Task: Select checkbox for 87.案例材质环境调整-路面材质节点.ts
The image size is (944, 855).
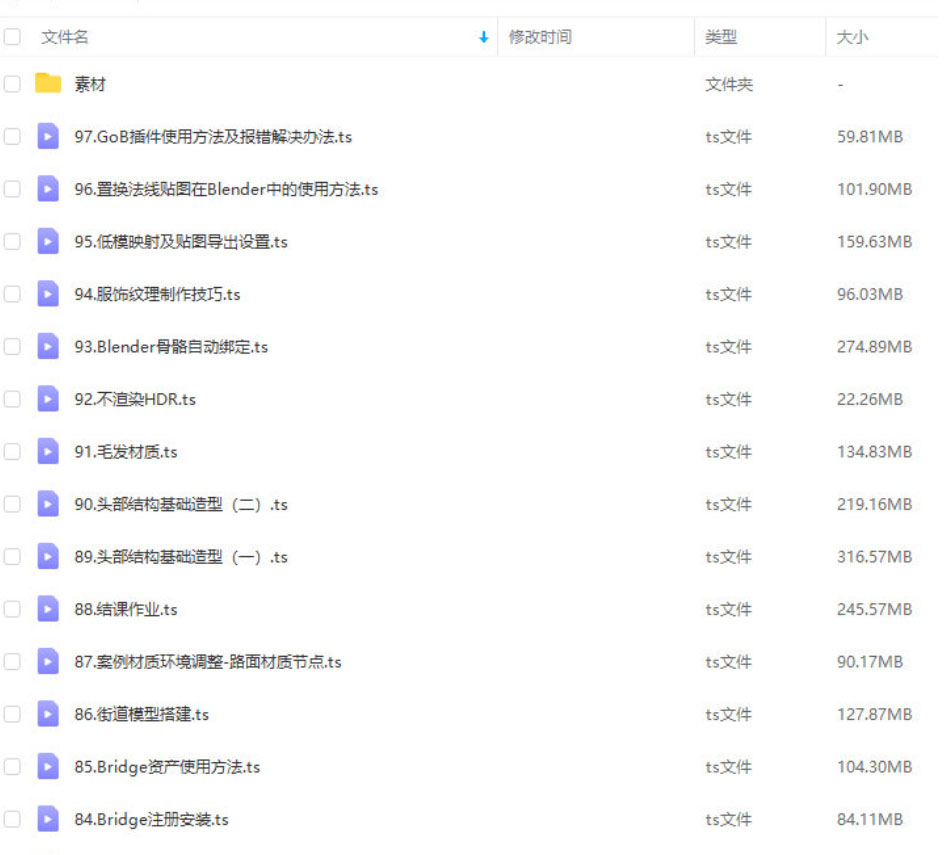Action: pyautogui.click(x=12, y=661)
